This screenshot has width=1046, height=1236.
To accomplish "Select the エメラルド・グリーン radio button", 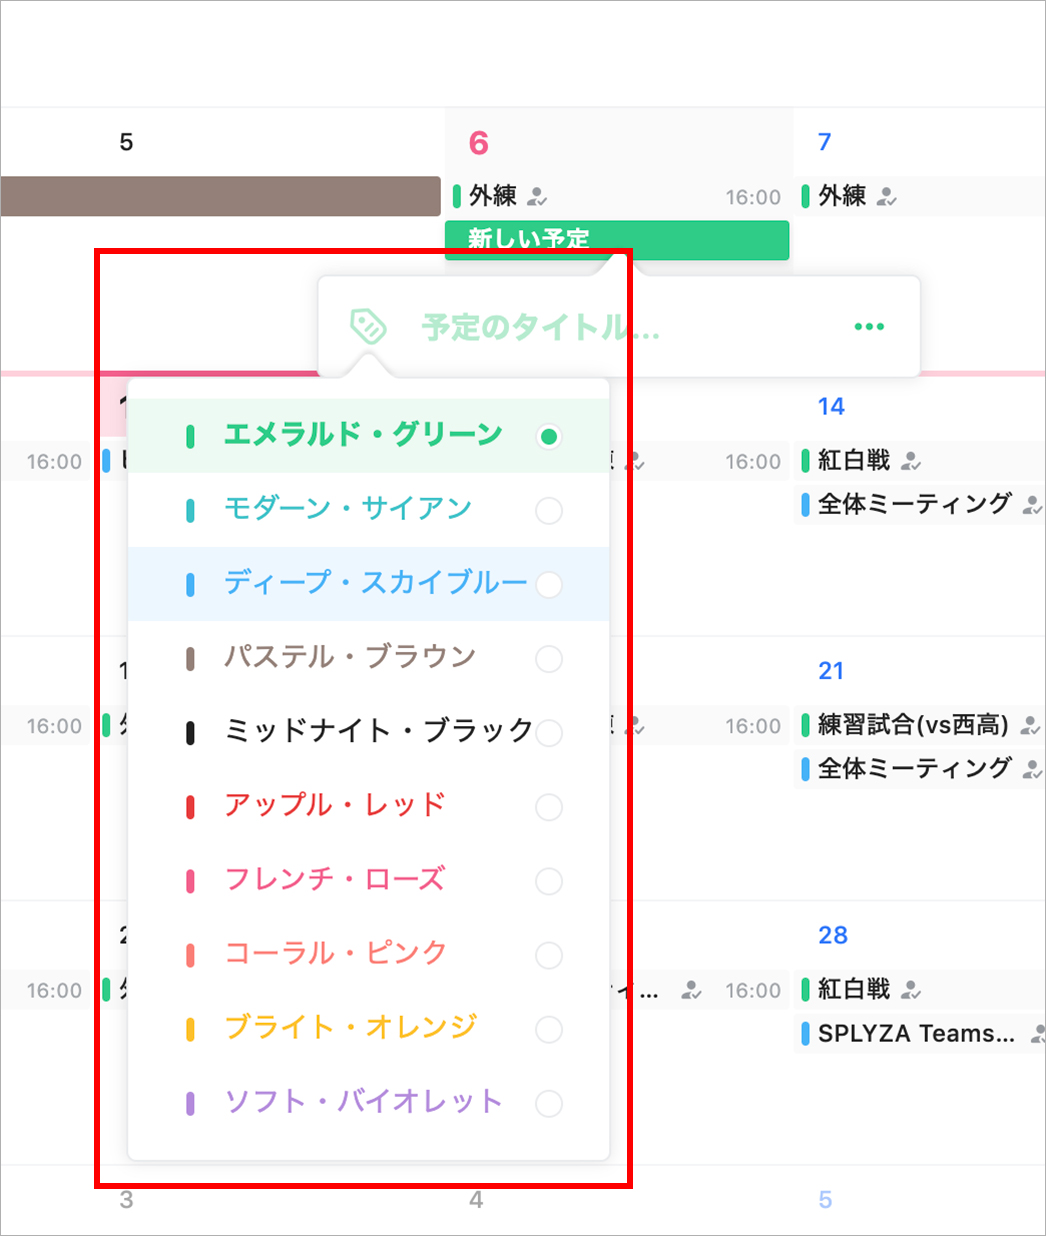I will tap(548, 437).
